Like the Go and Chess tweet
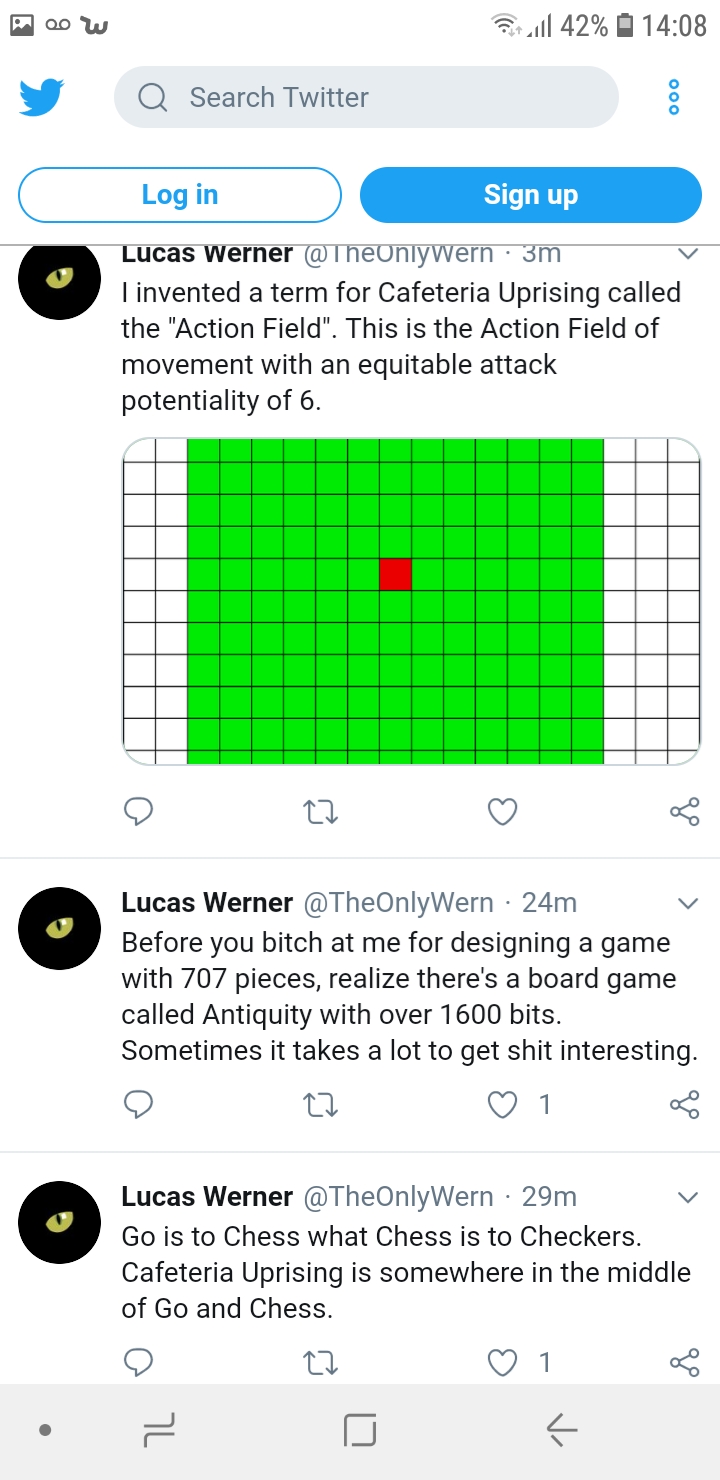 point(502,1362)
